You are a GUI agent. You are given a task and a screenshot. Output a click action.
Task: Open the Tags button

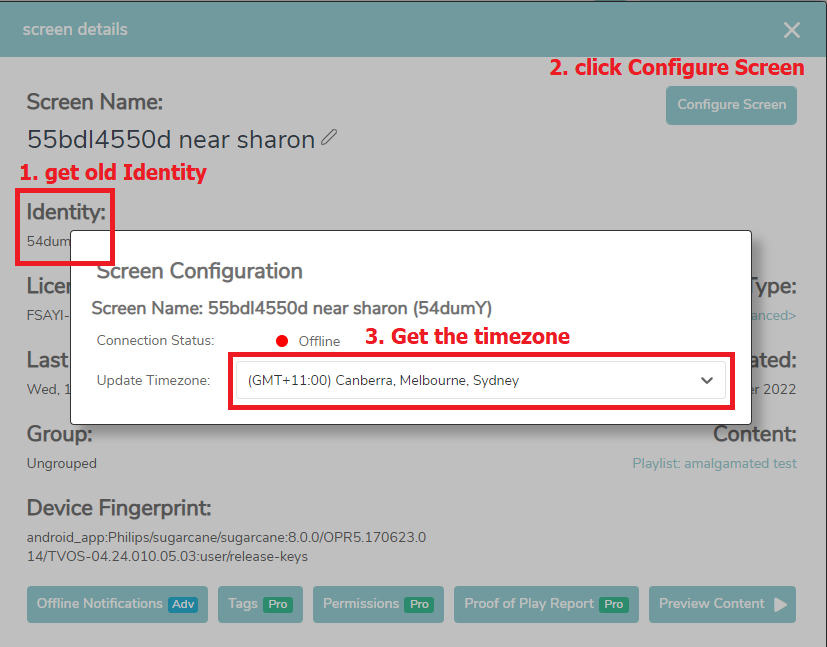(258, 604)
